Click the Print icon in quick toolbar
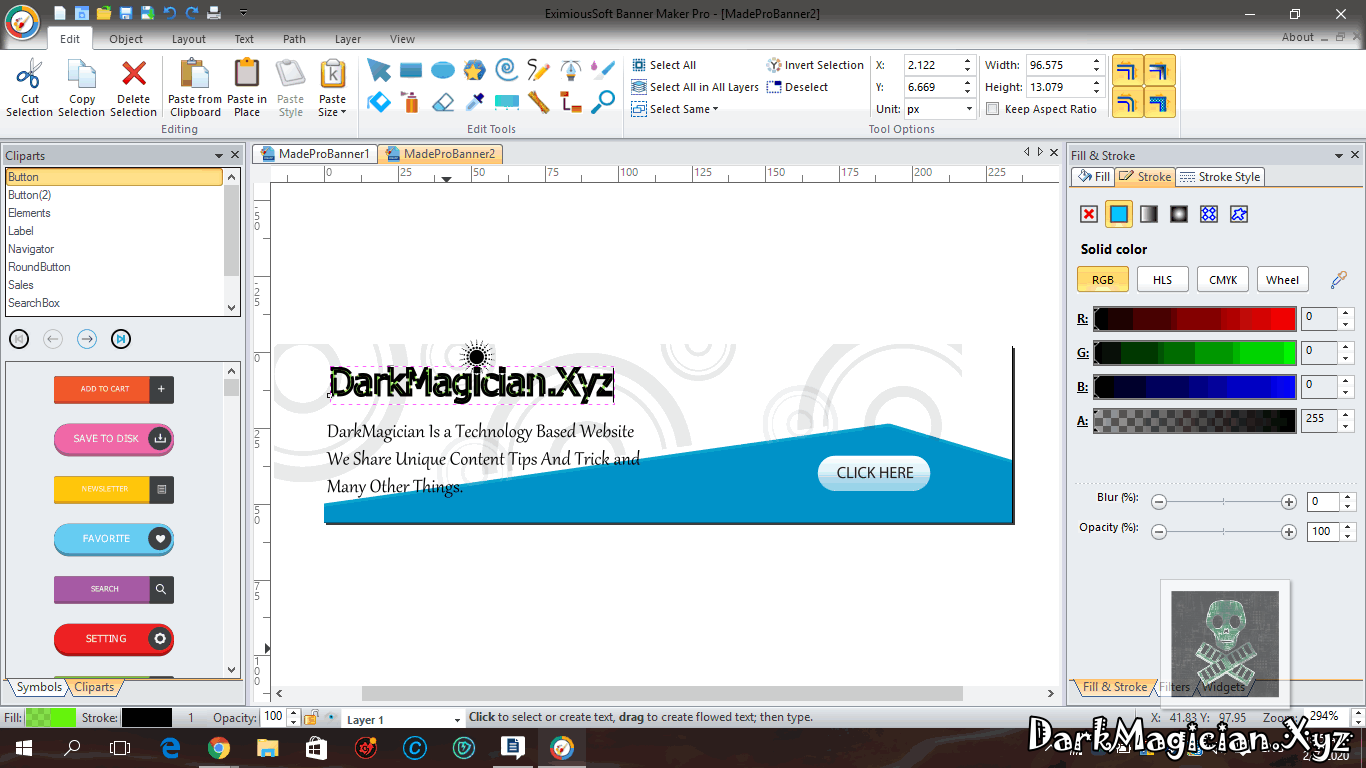The height and width of the screenshot is (768, 1366). [x=214, y=13]
